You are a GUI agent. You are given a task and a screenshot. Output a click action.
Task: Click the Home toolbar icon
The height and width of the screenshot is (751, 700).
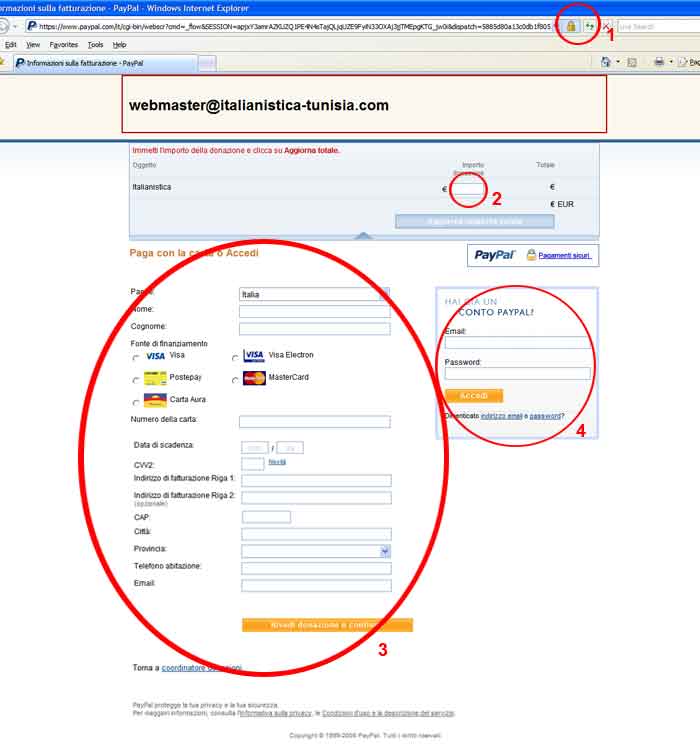point(606,62)
